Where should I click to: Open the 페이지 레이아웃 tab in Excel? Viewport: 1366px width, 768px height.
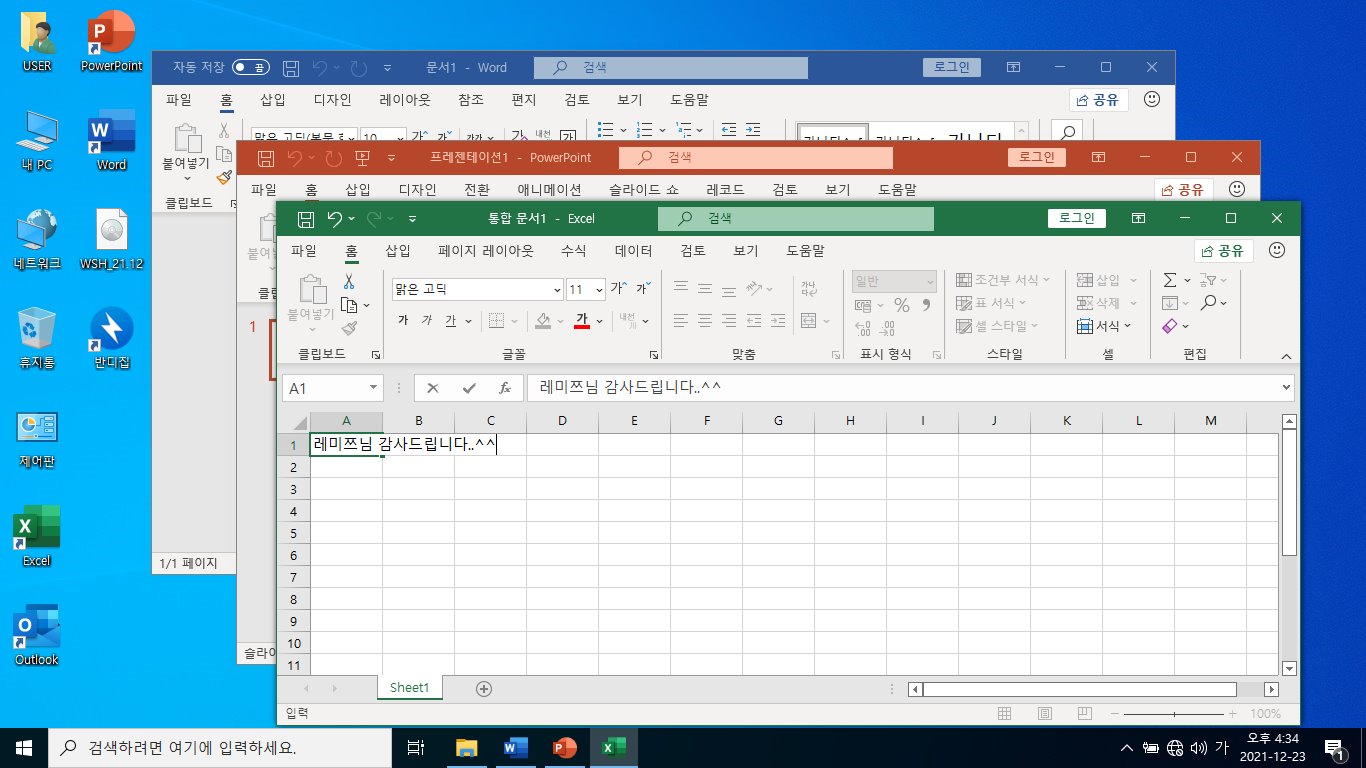[x=486, y=251]
